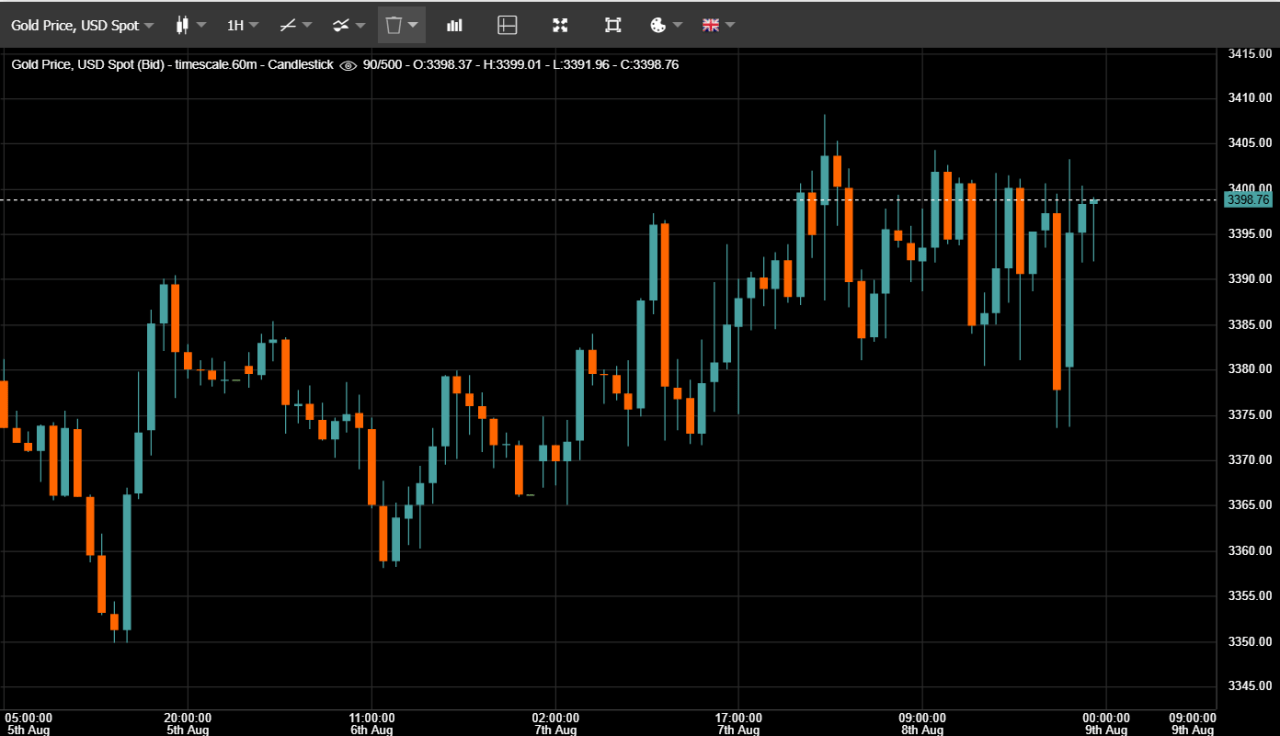Image resolution: width=1280 pixels, height=736 pixels.
Task: Click the 3398.76 current price label
Action: point(1247,200)
